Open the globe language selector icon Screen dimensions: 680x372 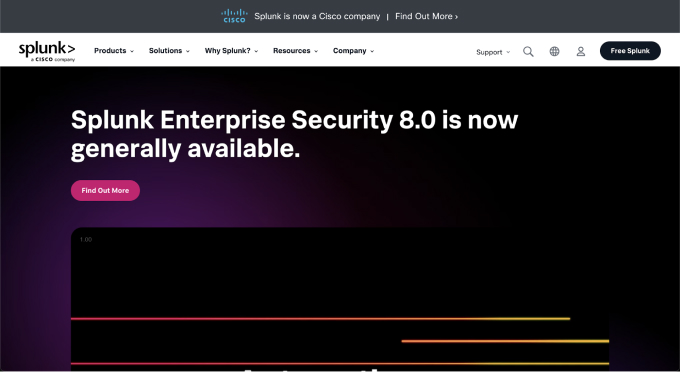554,51
